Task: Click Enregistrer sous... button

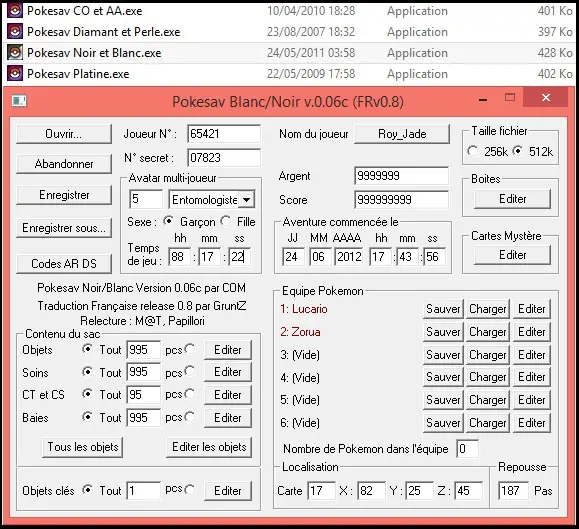Action: pos(64,228)
